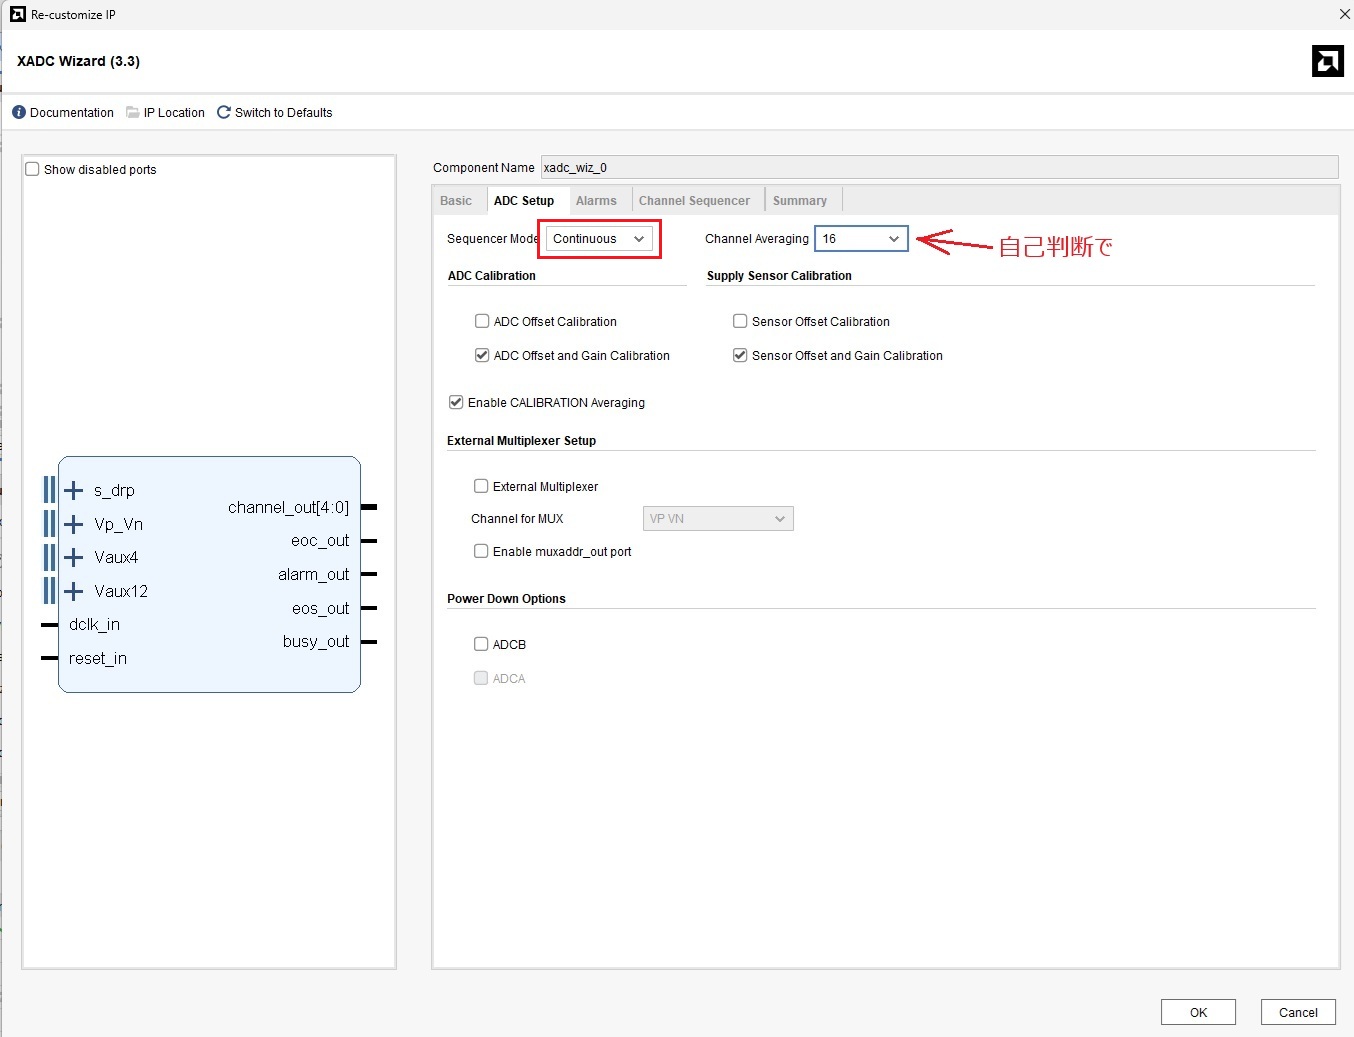
Task: Expand the s_drp port plus icon
Action: point(74,490)
